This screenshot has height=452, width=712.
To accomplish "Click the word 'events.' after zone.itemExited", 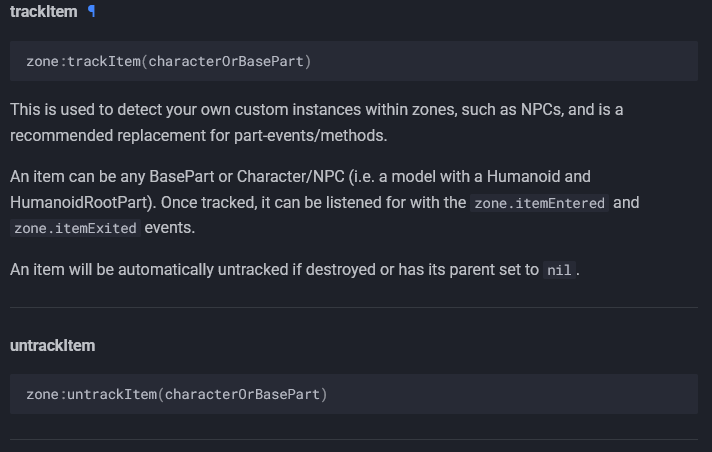I will [x=170, y=228].
